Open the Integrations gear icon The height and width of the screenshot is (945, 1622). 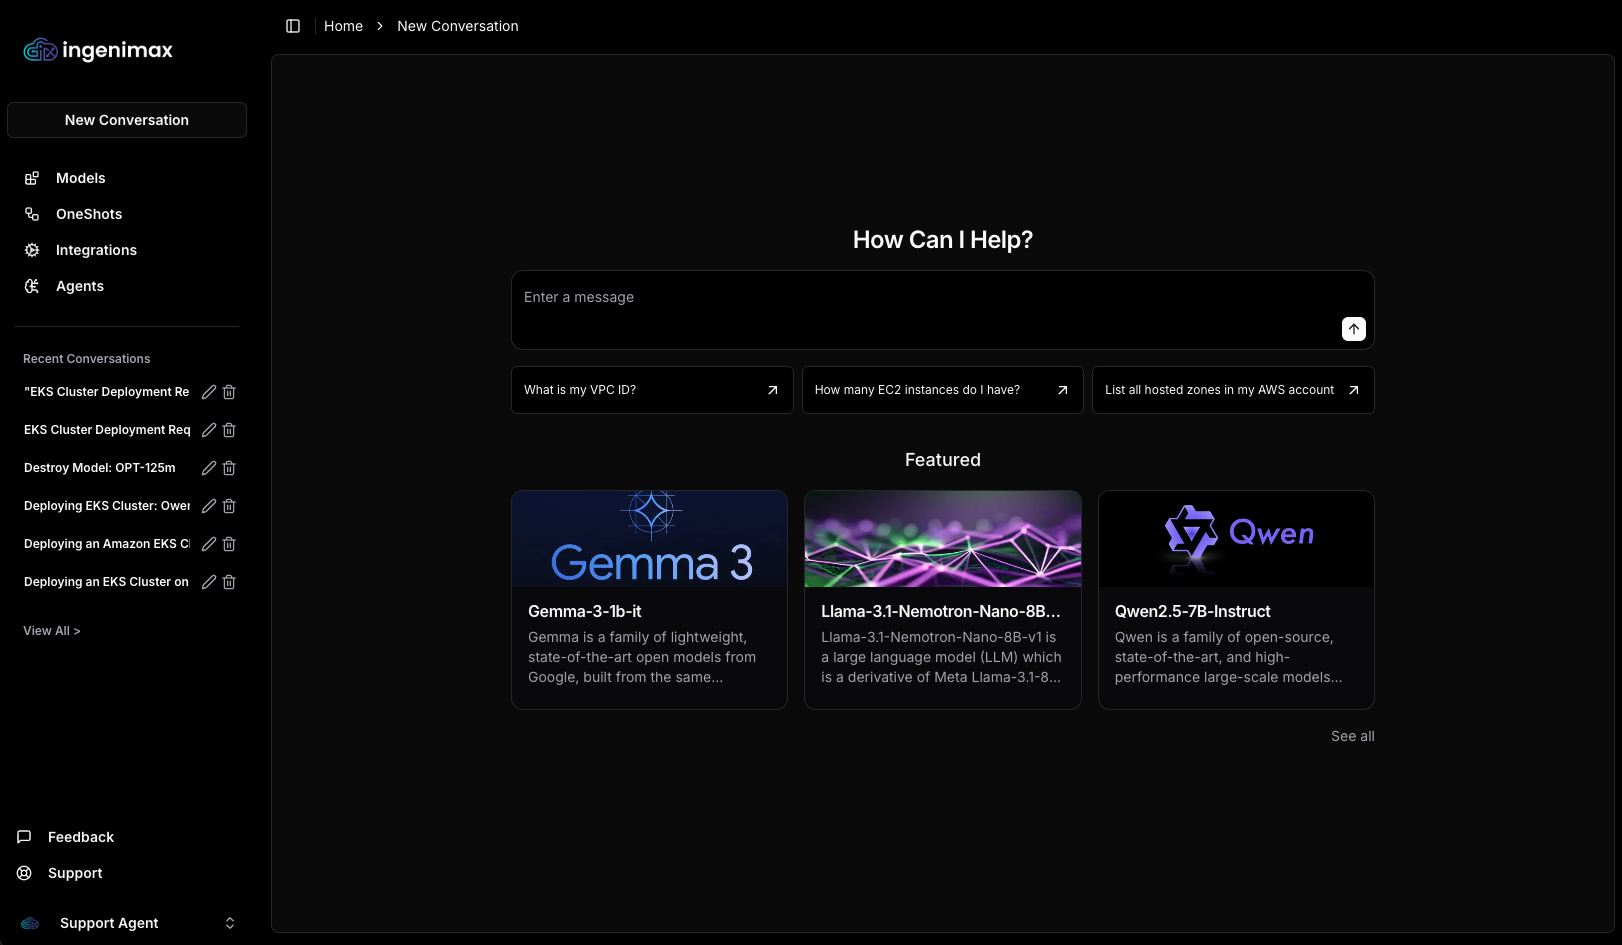[32, 250]
